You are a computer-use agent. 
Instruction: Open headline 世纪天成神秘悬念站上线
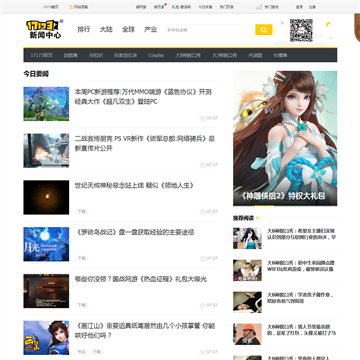pyautogui.click(x=134, y=185)
